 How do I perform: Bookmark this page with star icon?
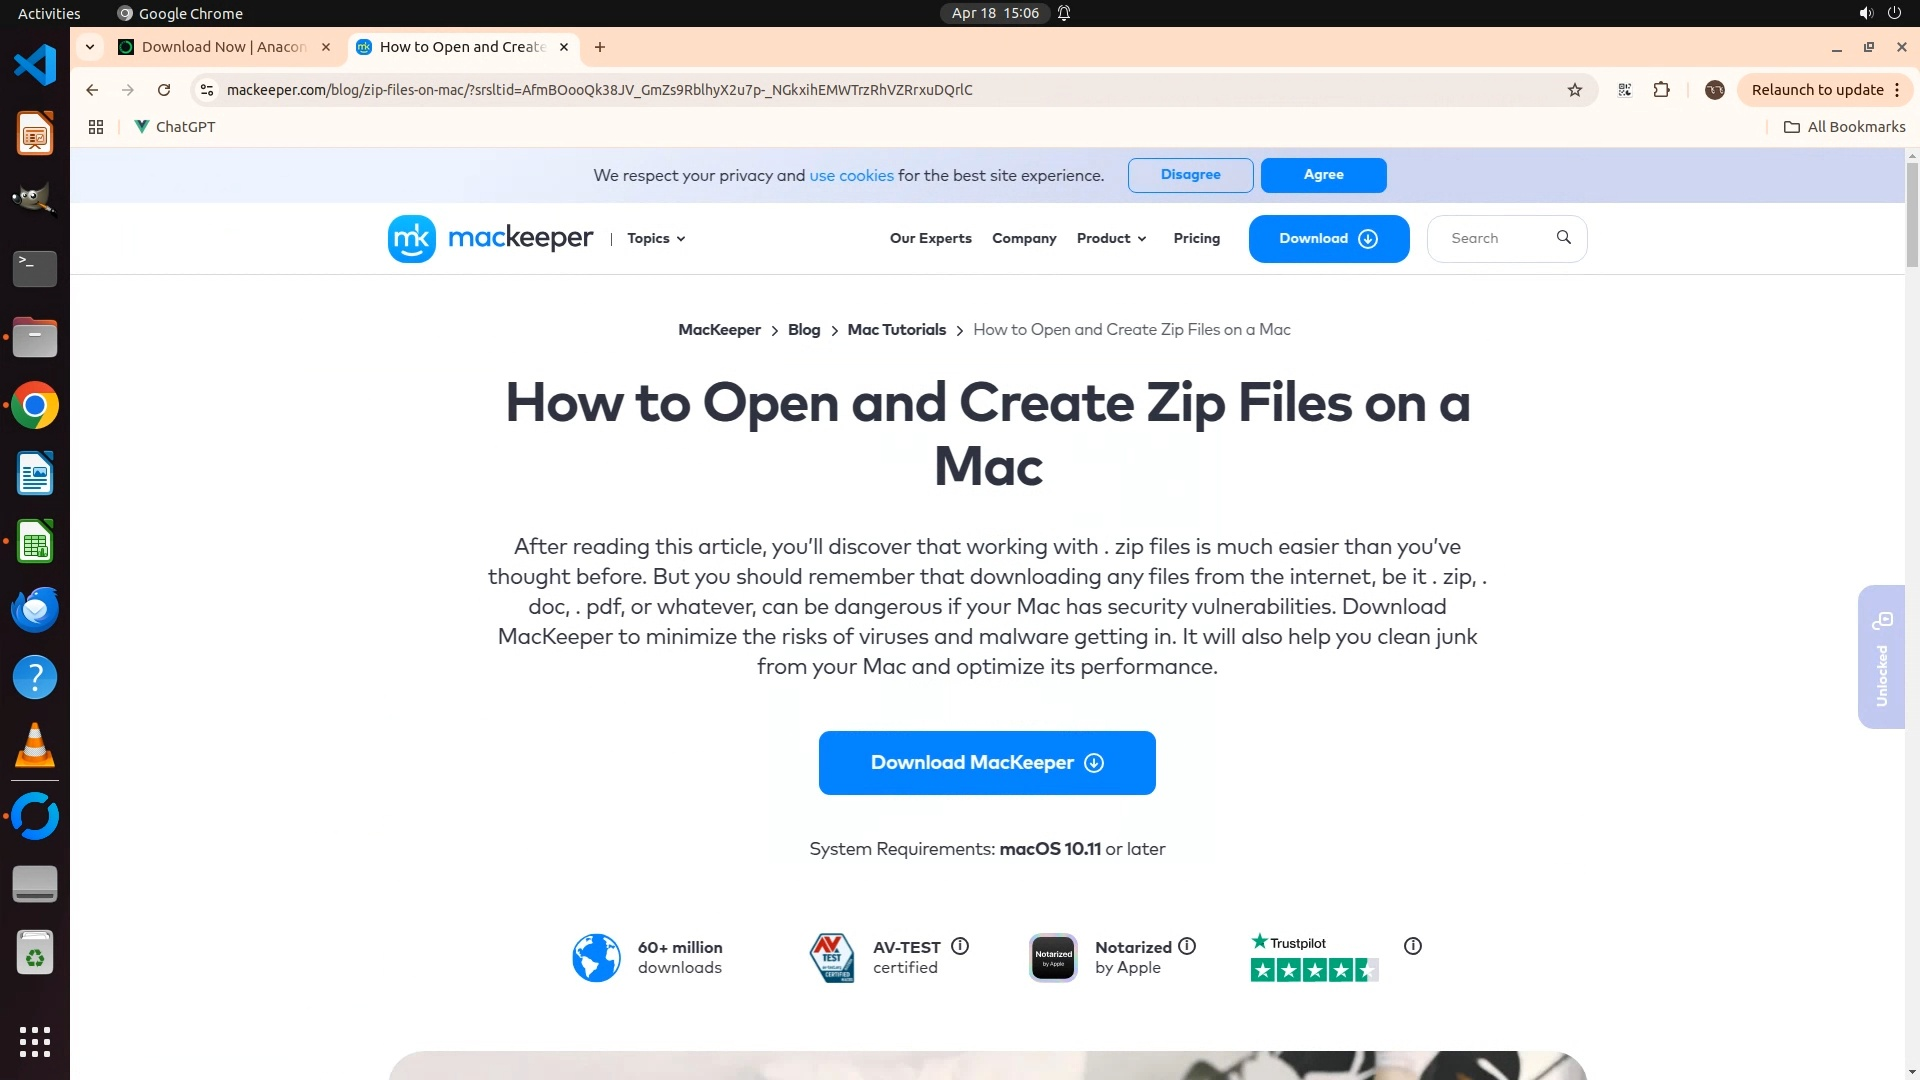1575,90
